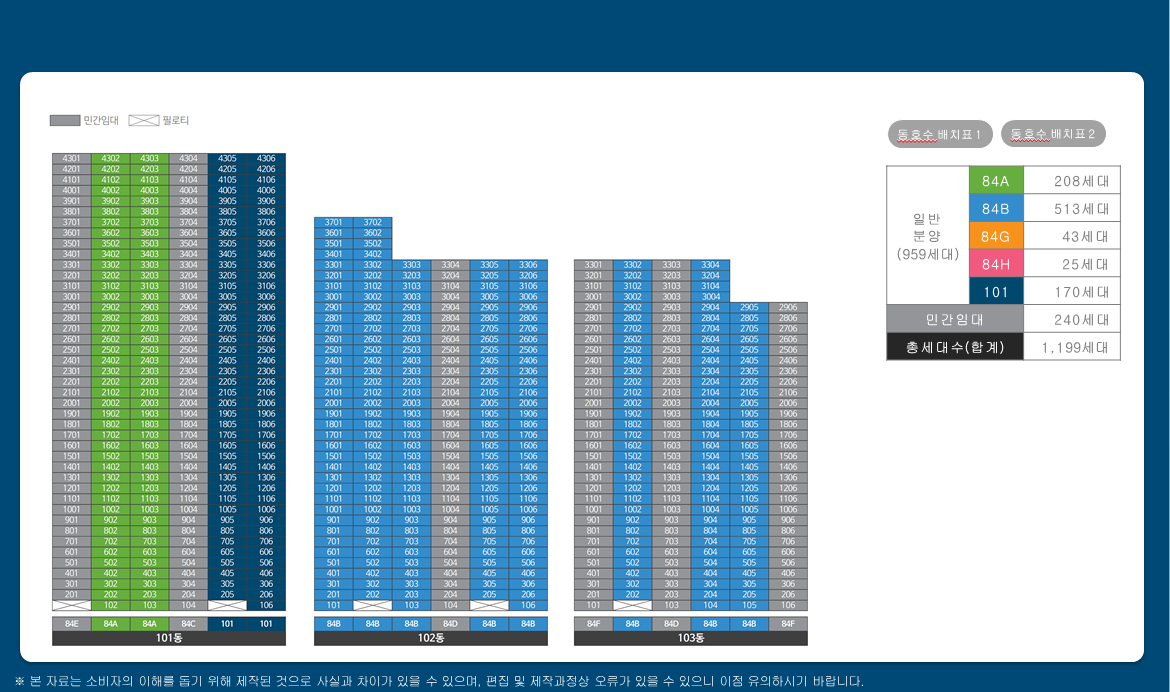Open the 동호수 배치표 1 tab
The width and height of the screenshot is (1170, 692).
[940, 134]
